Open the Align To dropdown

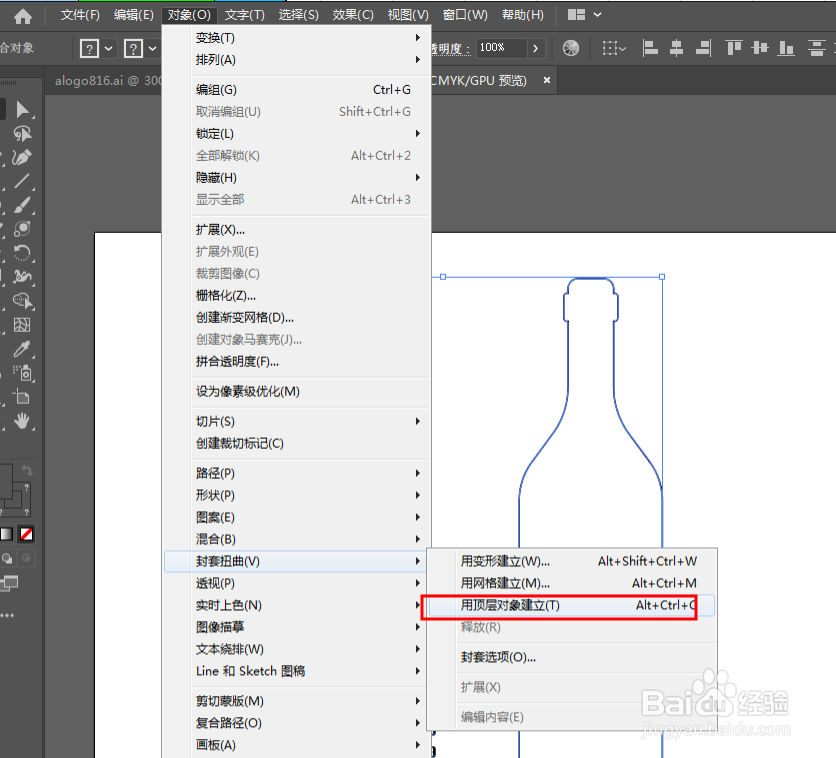coord(614,49)
